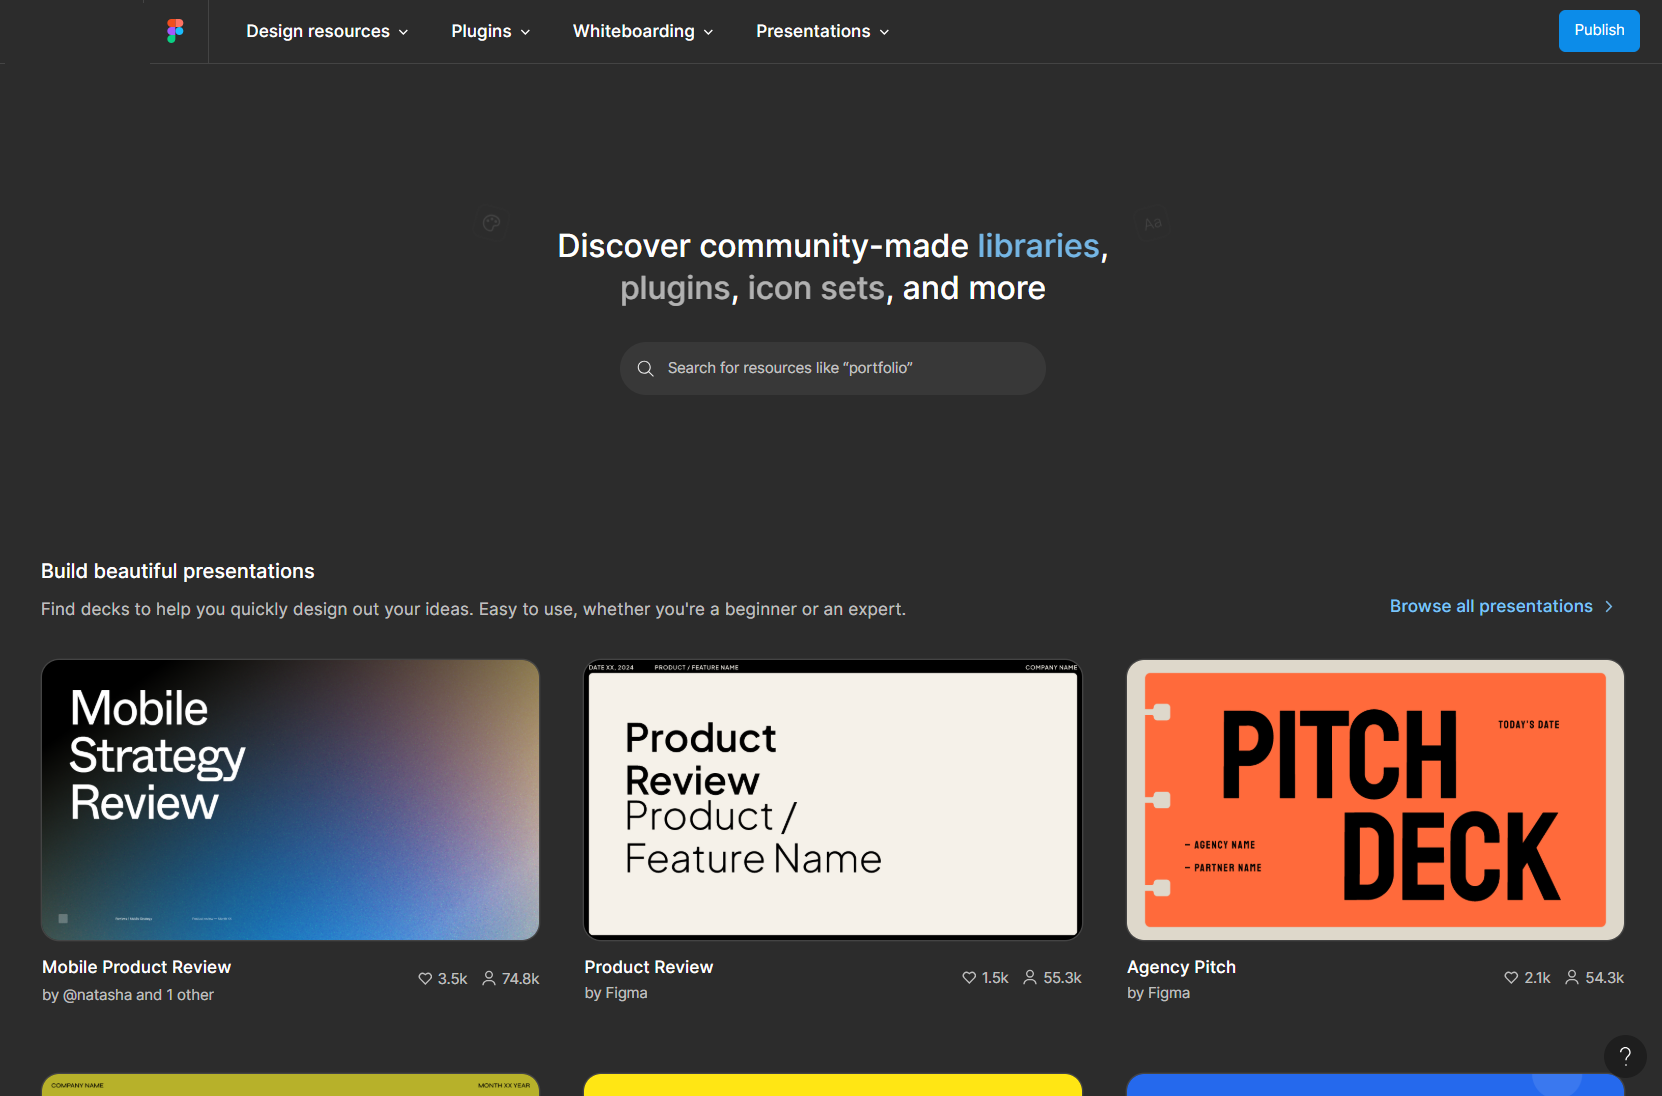
Task: Click user count icon on Agency Pitch
Action: (1572, 977)
